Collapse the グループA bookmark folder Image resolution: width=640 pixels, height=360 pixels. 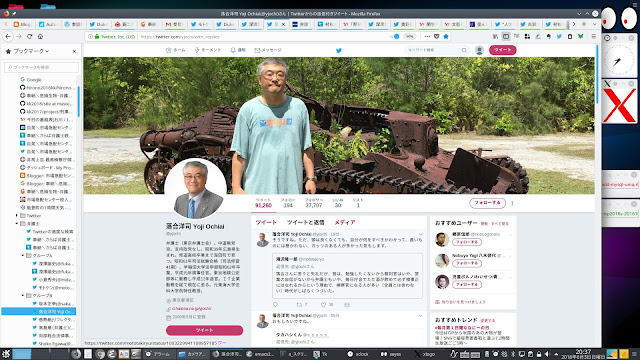pos(22,256)
